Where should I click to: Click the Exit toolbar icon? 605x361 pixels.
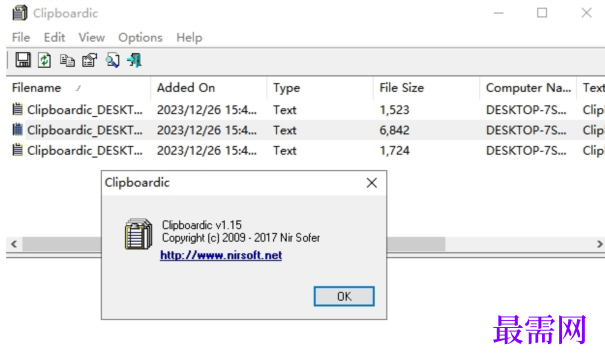click(135, 61)
